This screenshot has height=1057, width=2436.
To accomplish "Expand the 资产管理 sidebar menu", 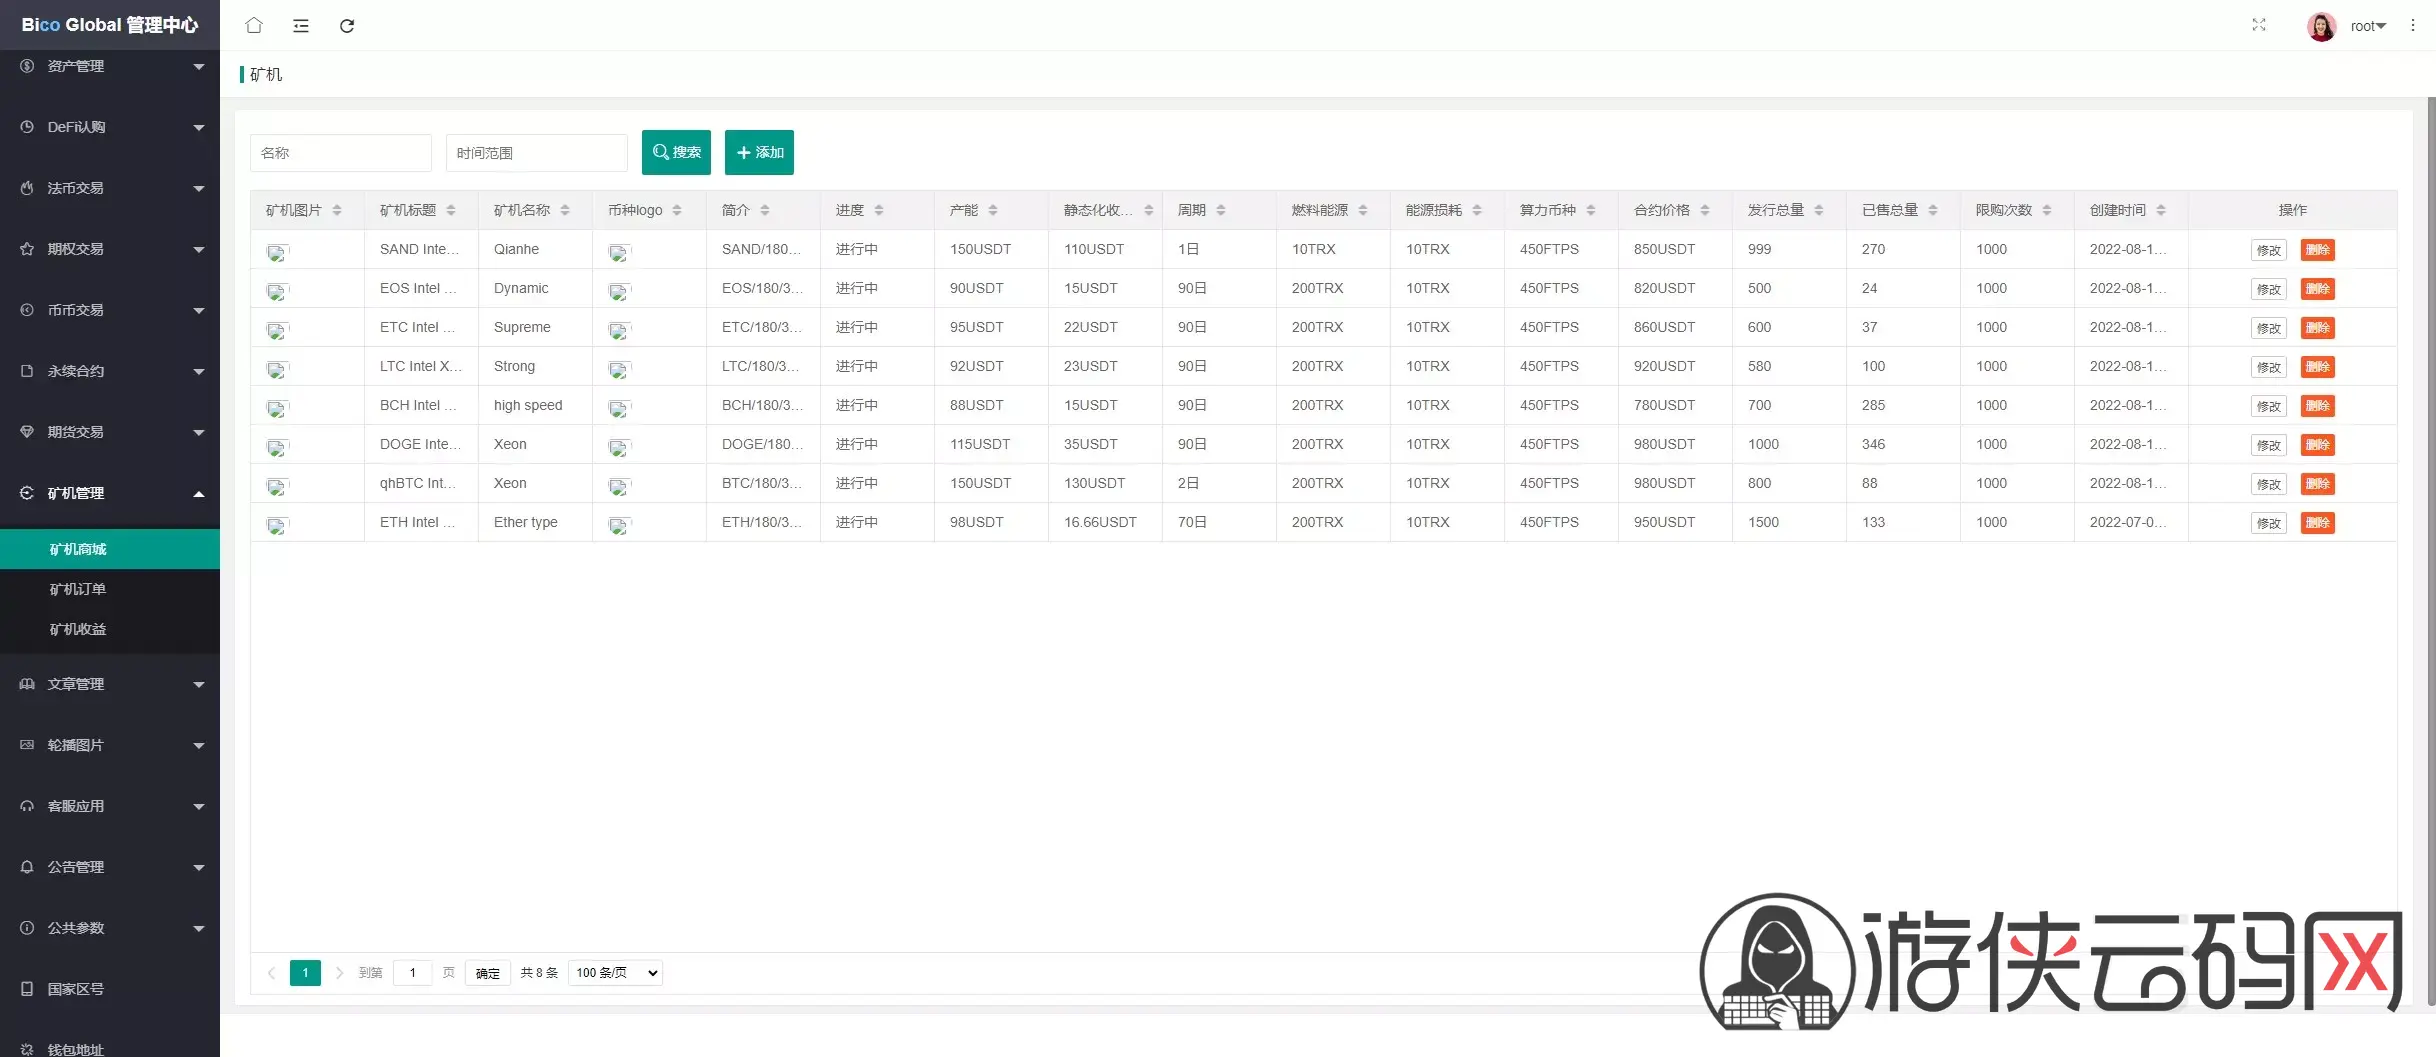I will point(110,66).
